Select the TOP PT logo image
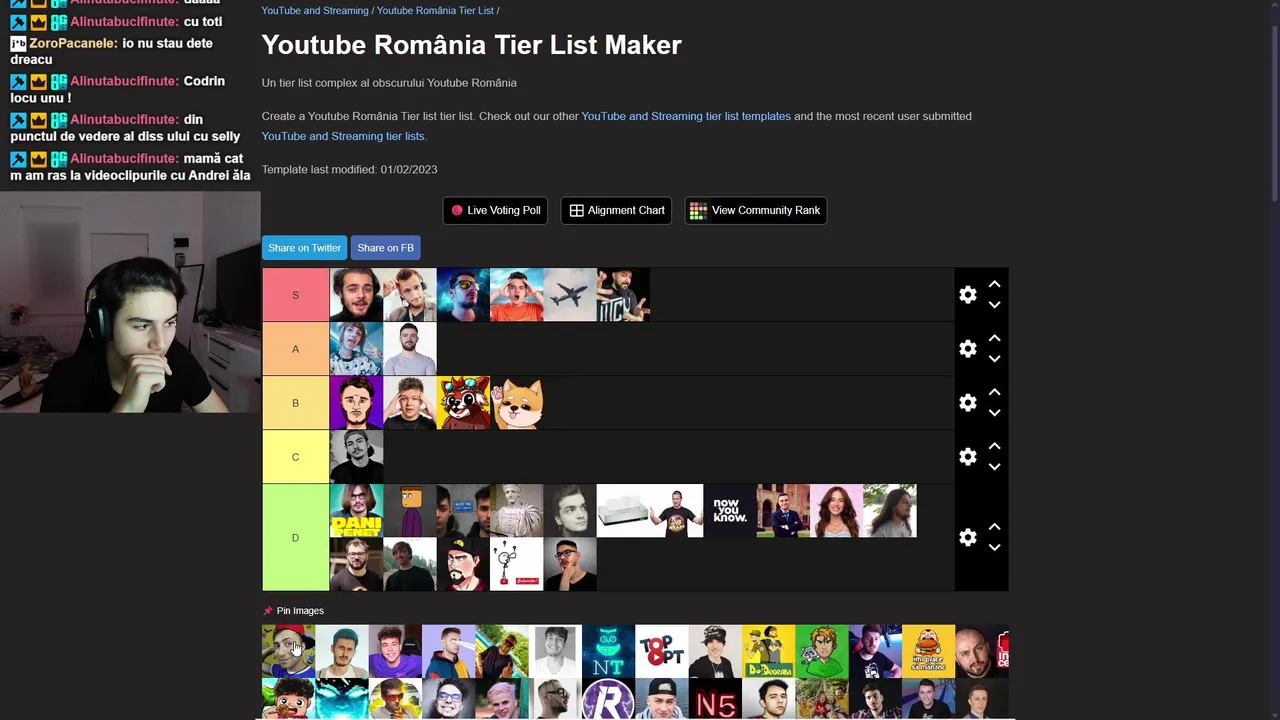Viewport: 1280px width, 720px height. [662, 651]
